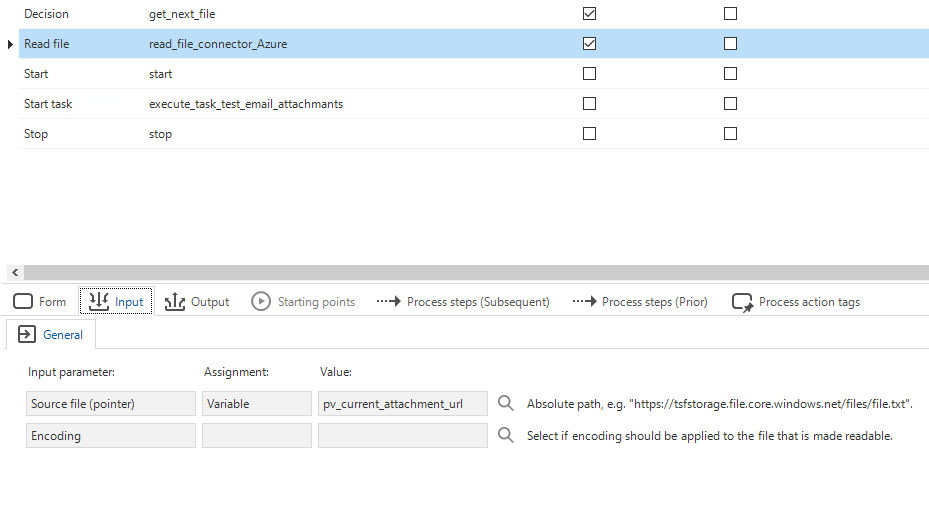Viewport: 929px width, 509px height.
Task: Open Assignment field for Encoding parameter
Action: 257,436
